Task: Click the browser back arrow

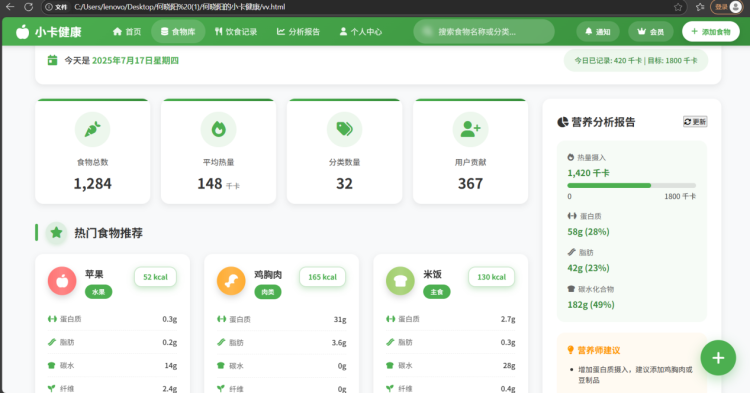Action: point(10,7)
